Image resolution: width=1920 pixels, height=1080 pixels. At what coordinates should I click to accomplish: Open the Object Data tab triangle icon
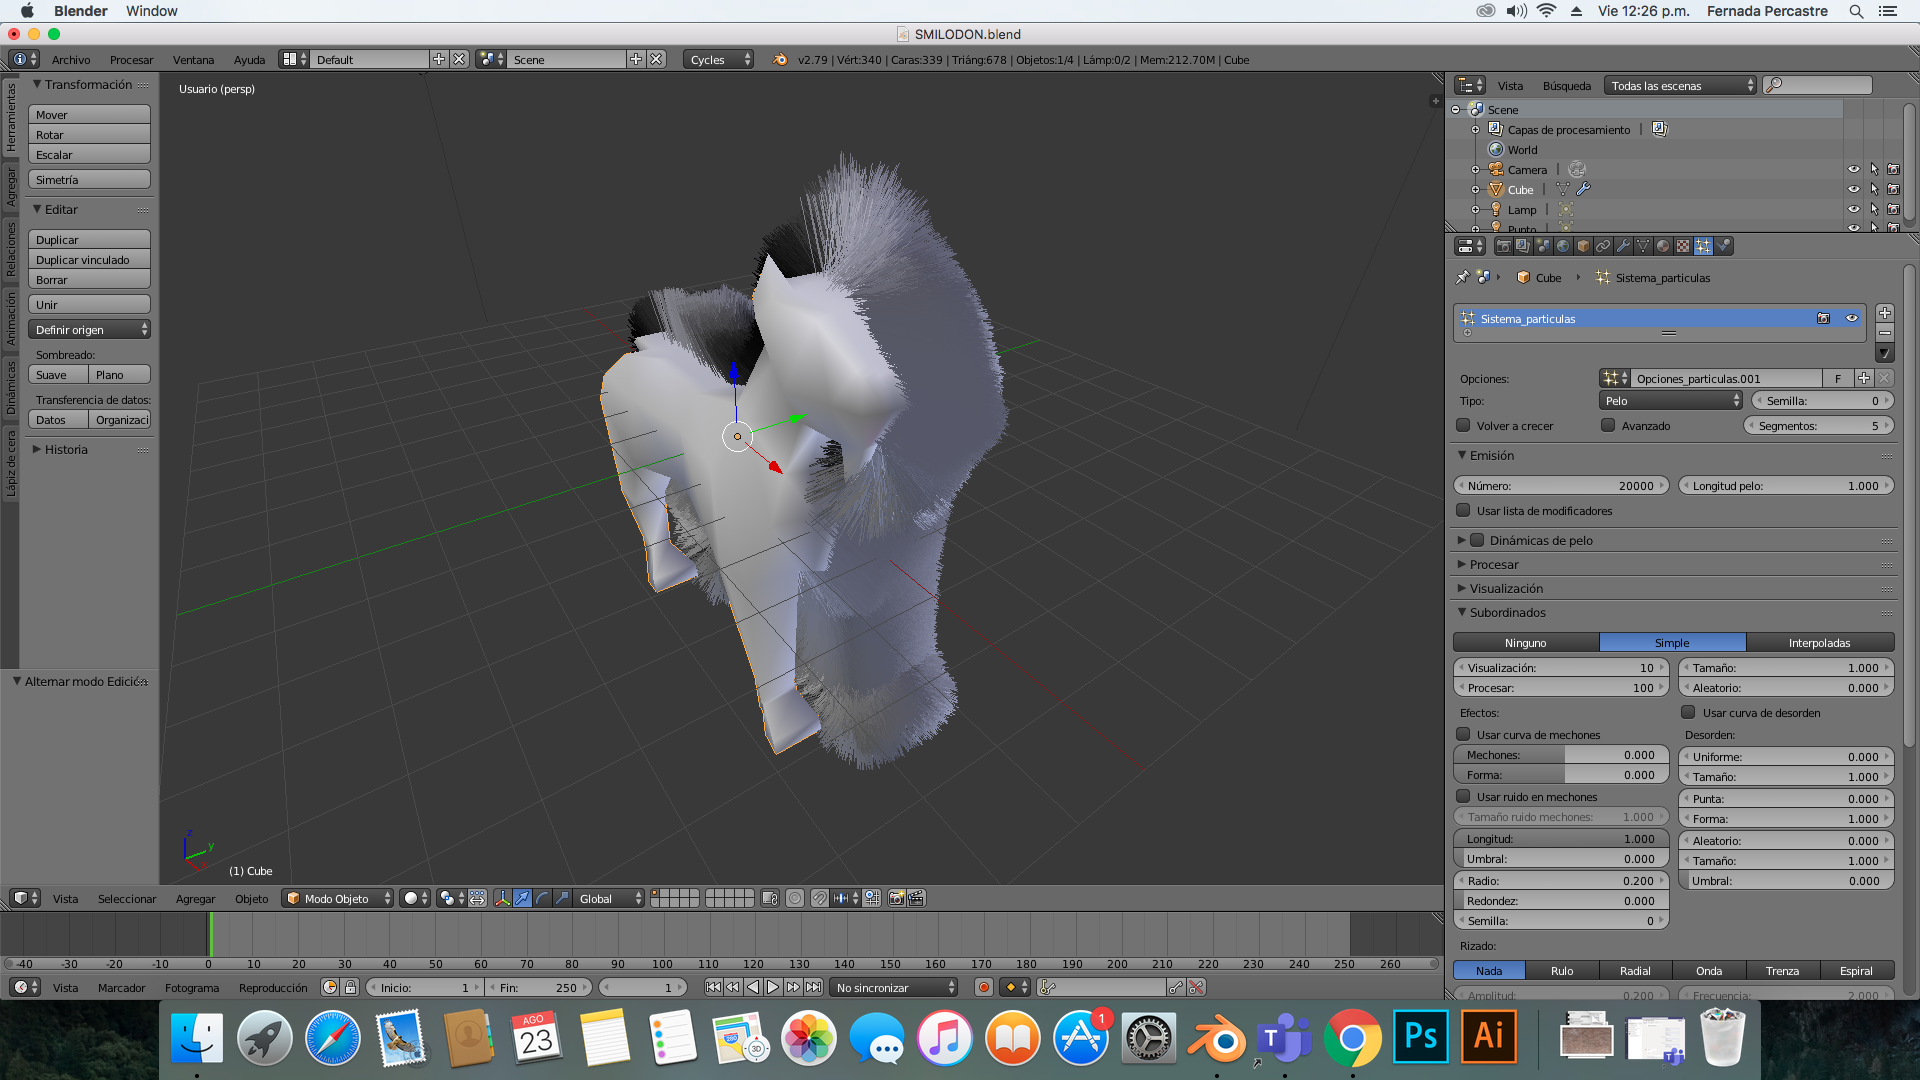(x=1643, y=246)
